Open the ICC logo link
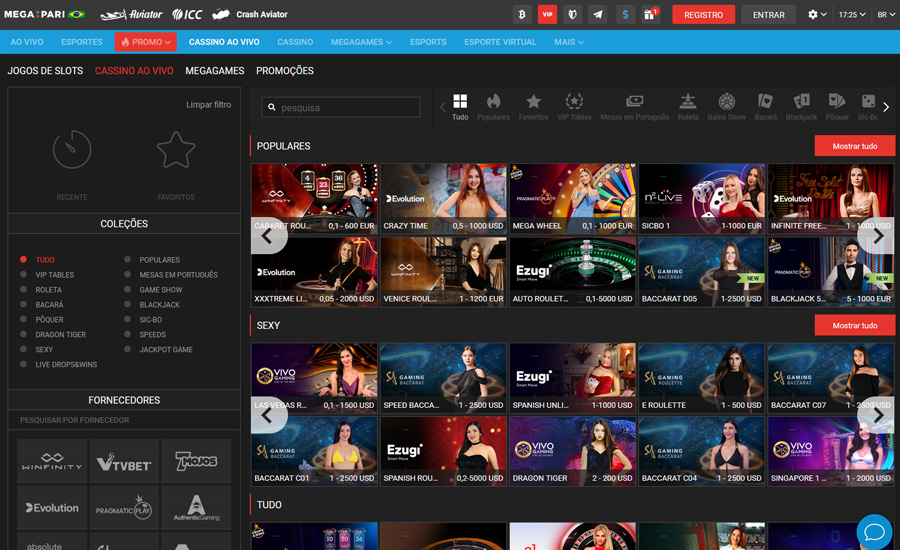 tap(187, 14)
